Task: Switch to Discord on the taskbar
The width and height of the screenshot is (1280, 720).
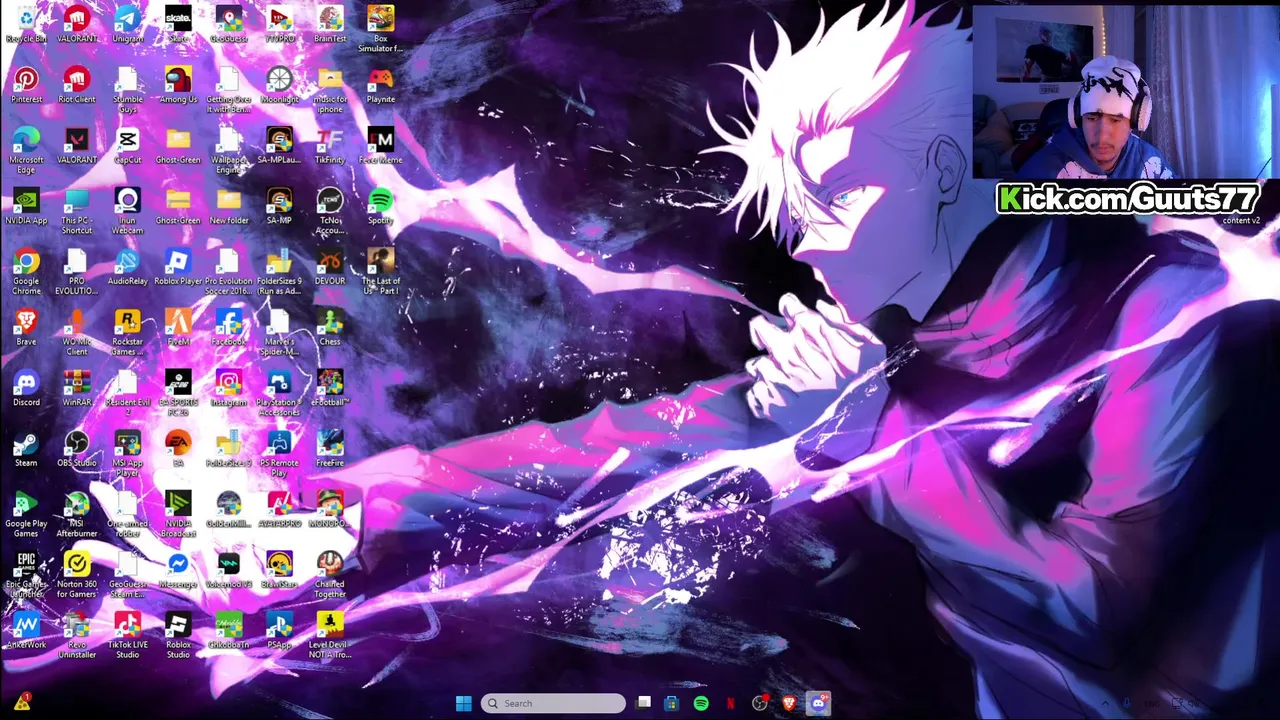Action: tap(819, 703)
